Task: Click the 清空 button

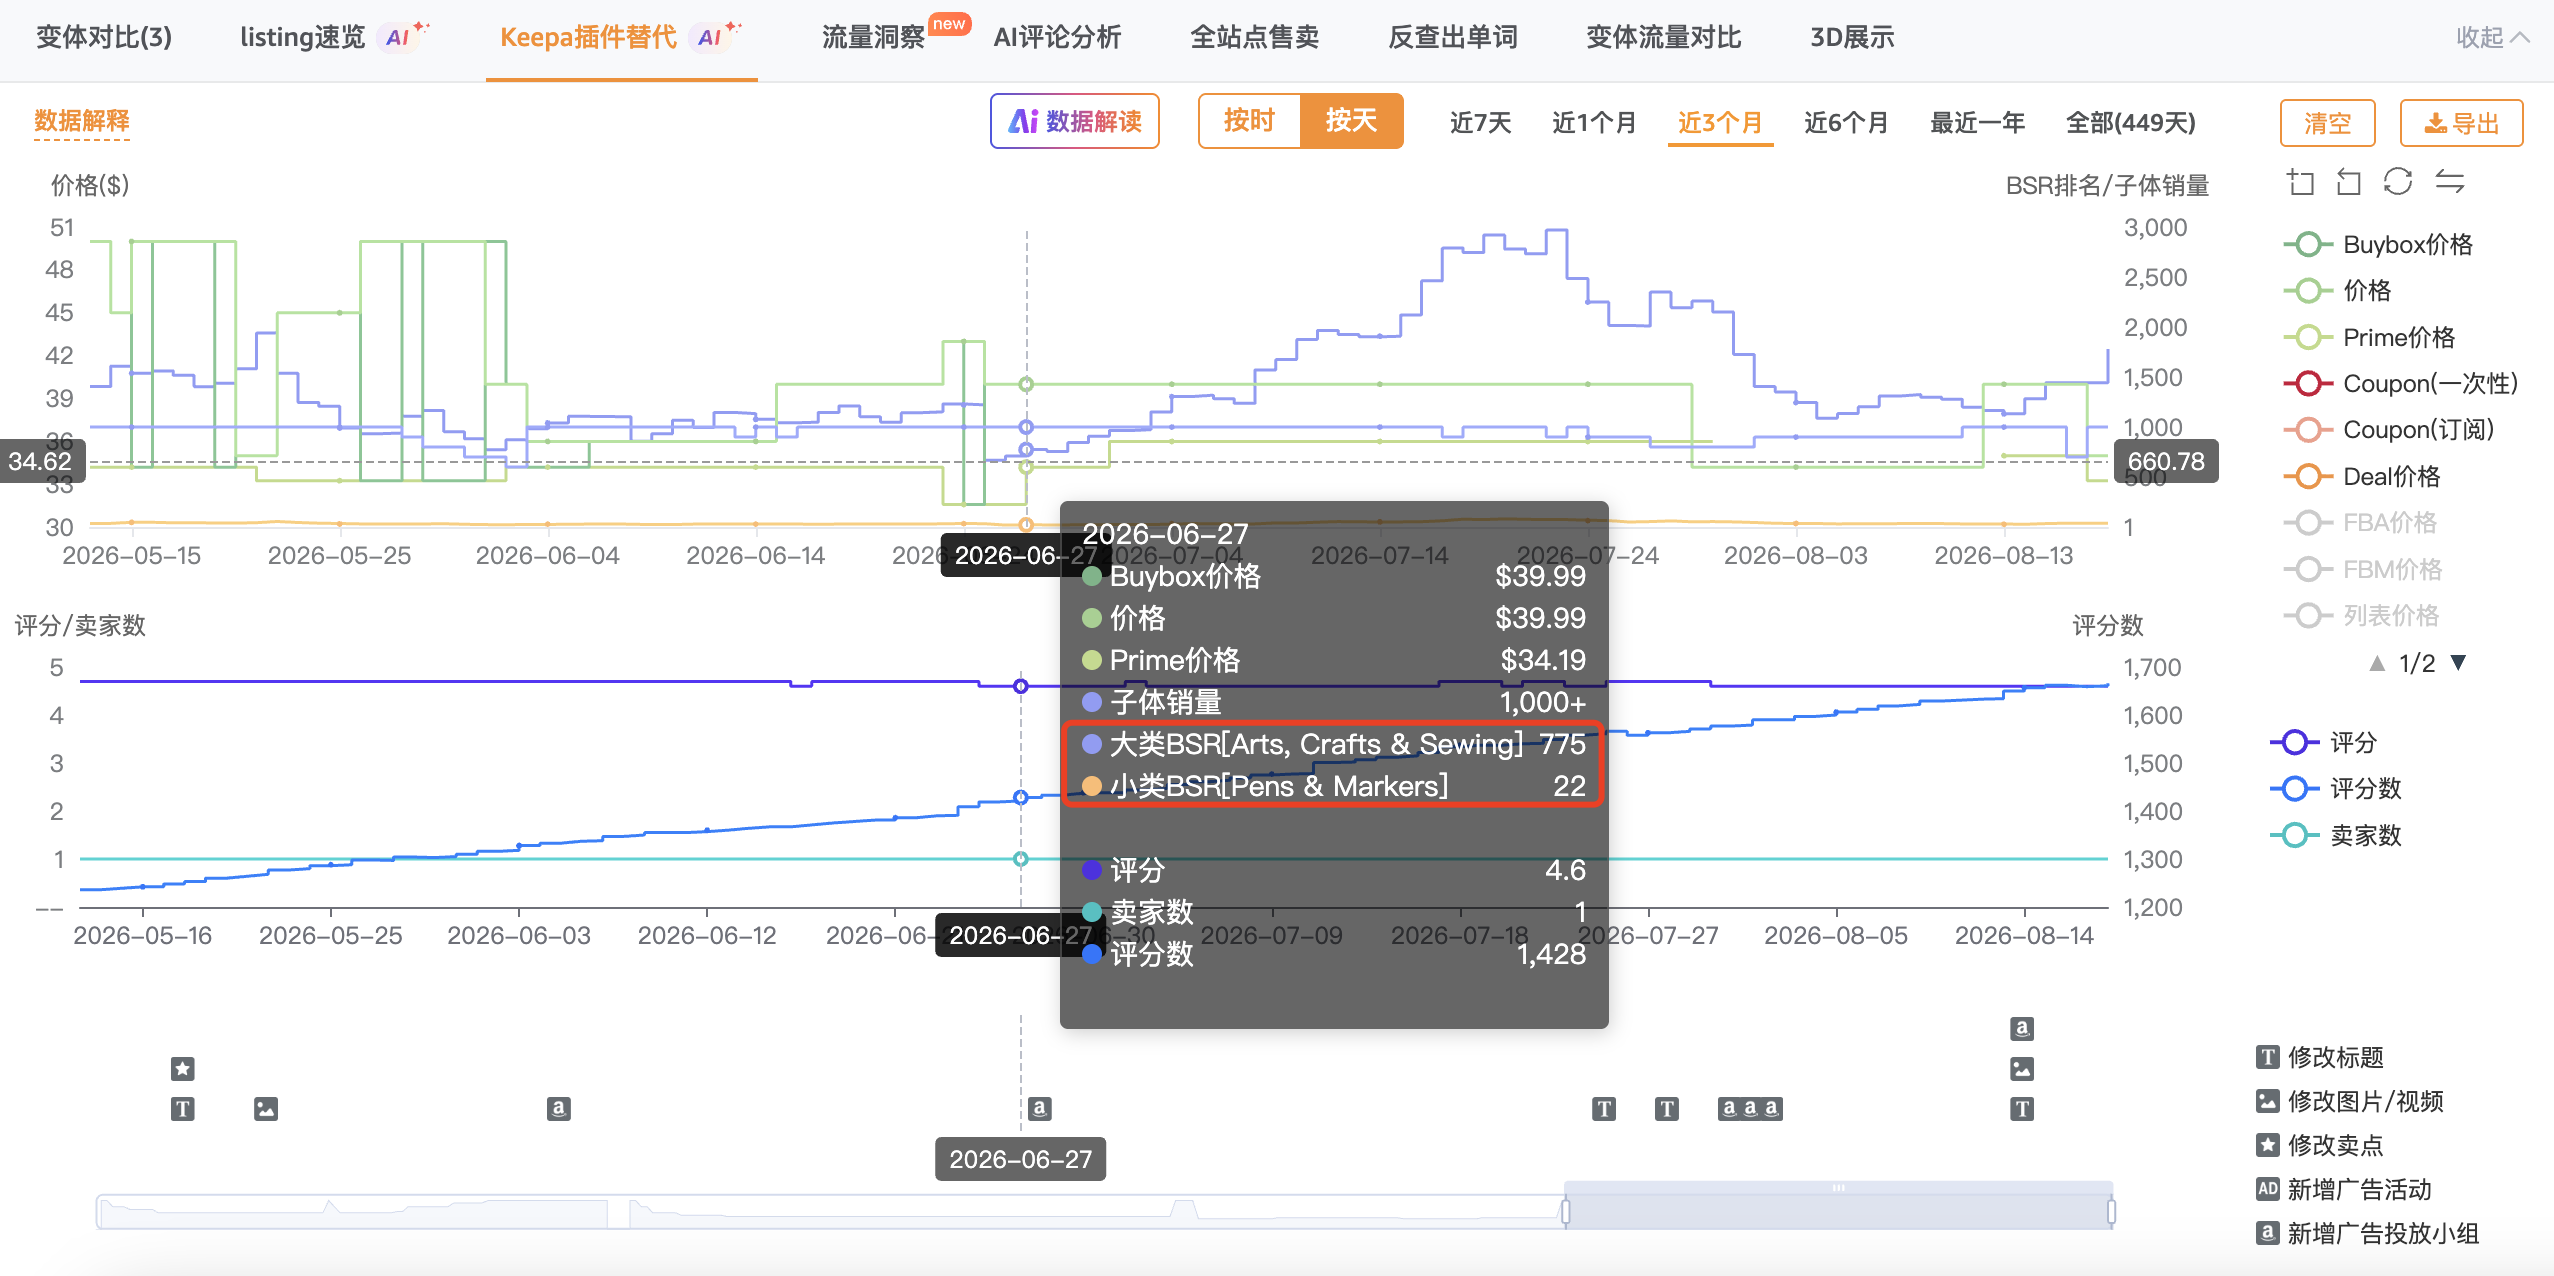Action: 2328,123
